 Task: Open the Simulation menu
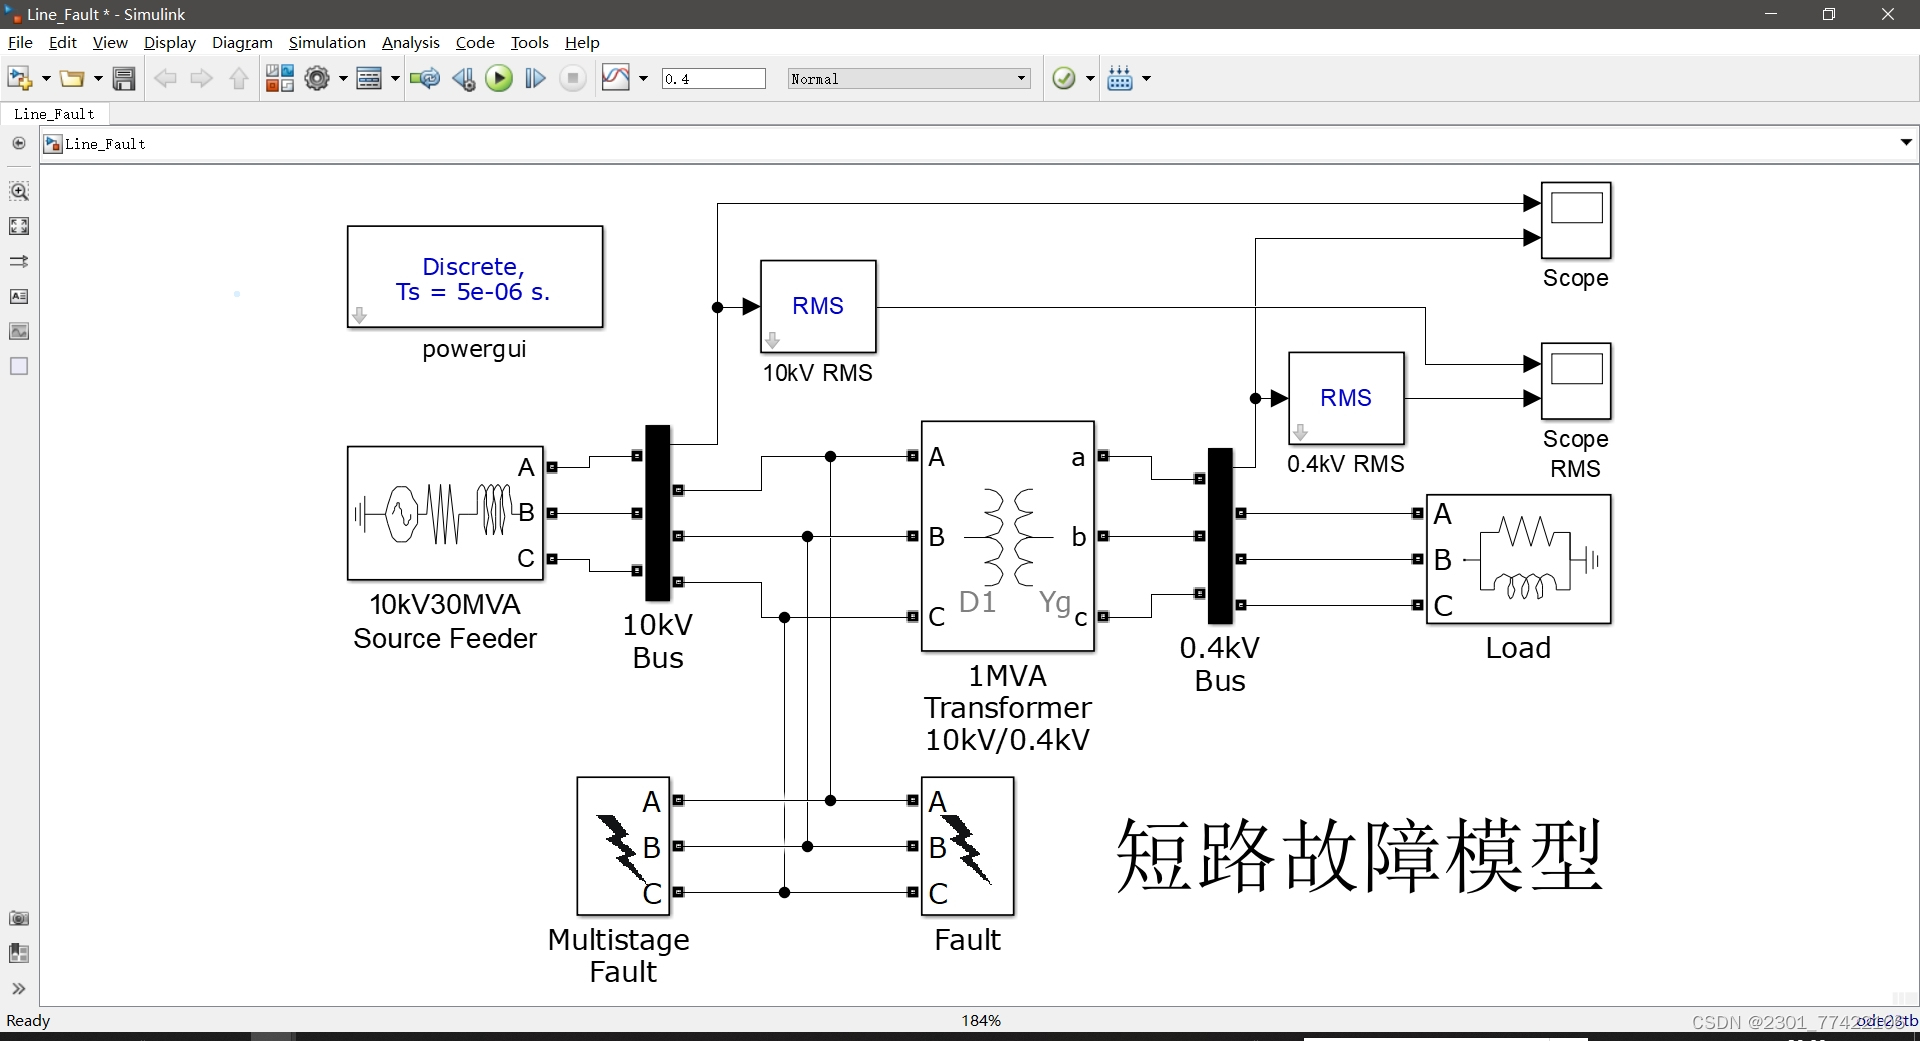point(327,42)
